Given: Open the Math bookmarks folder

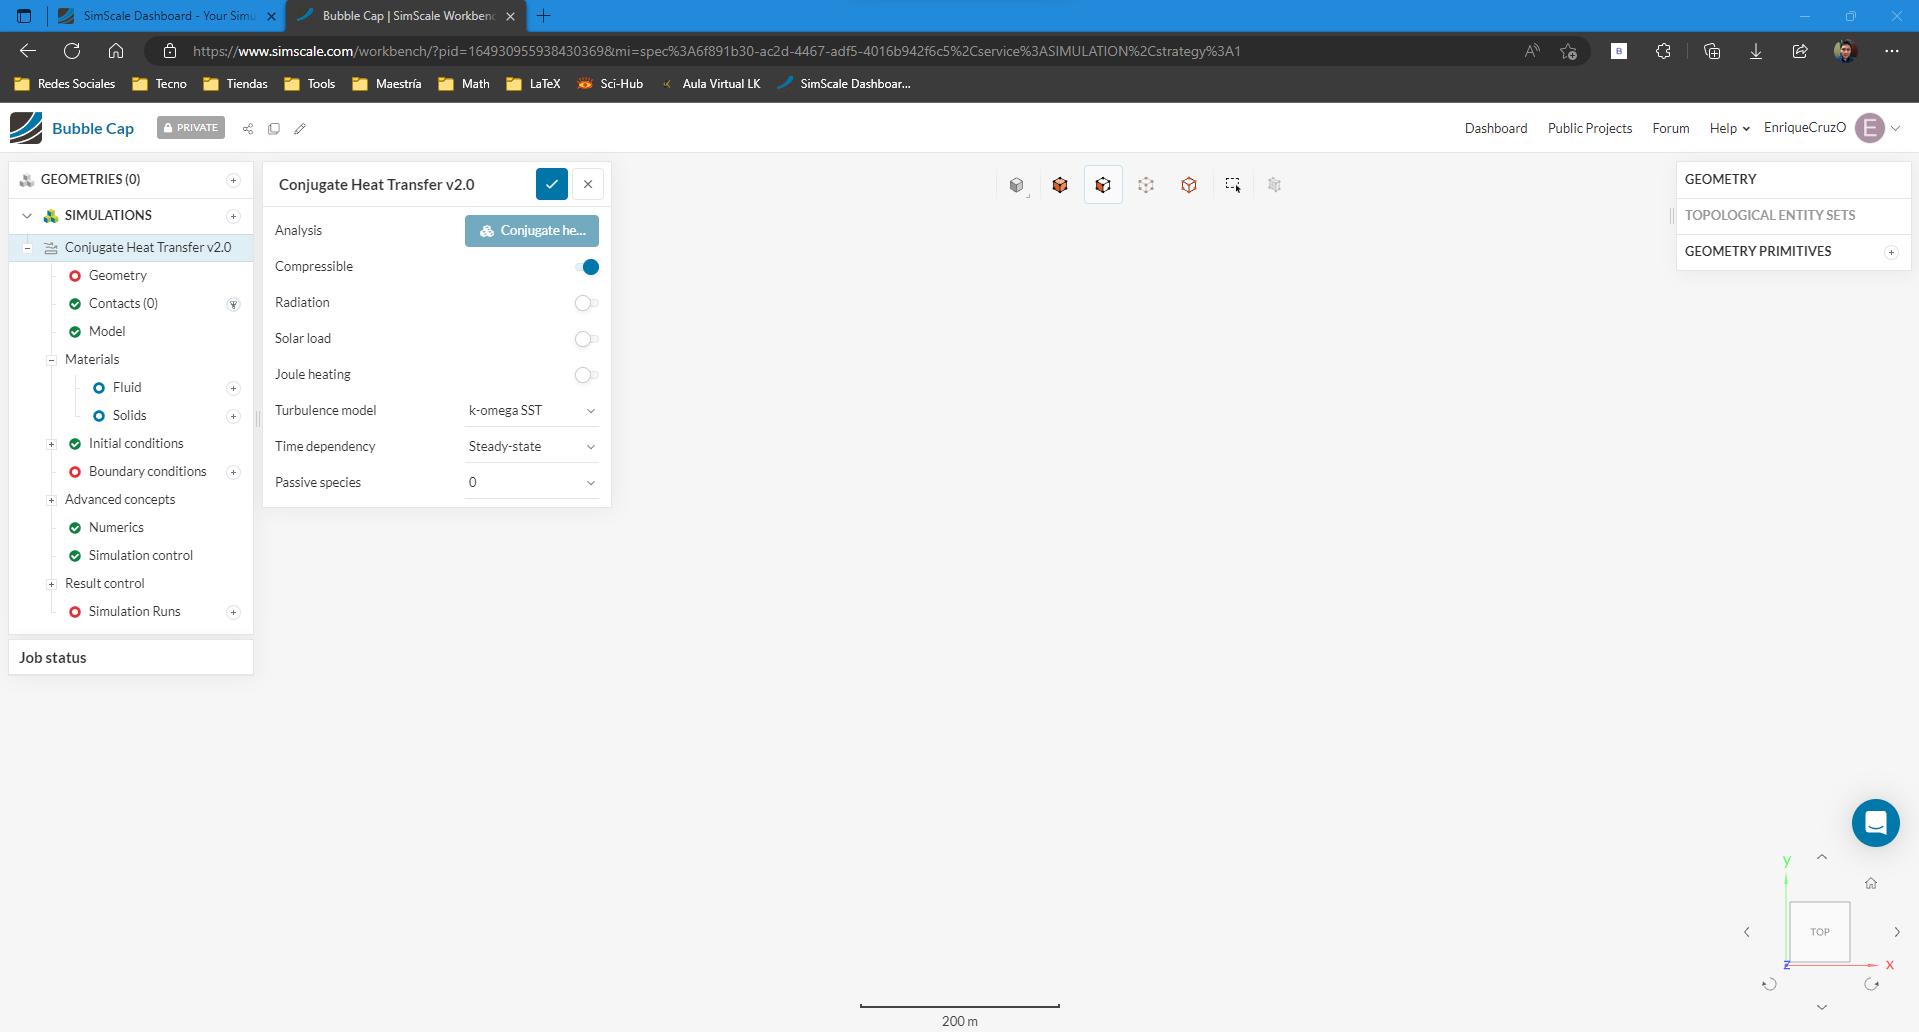Looking at the screenshot, I should (464, 84).
